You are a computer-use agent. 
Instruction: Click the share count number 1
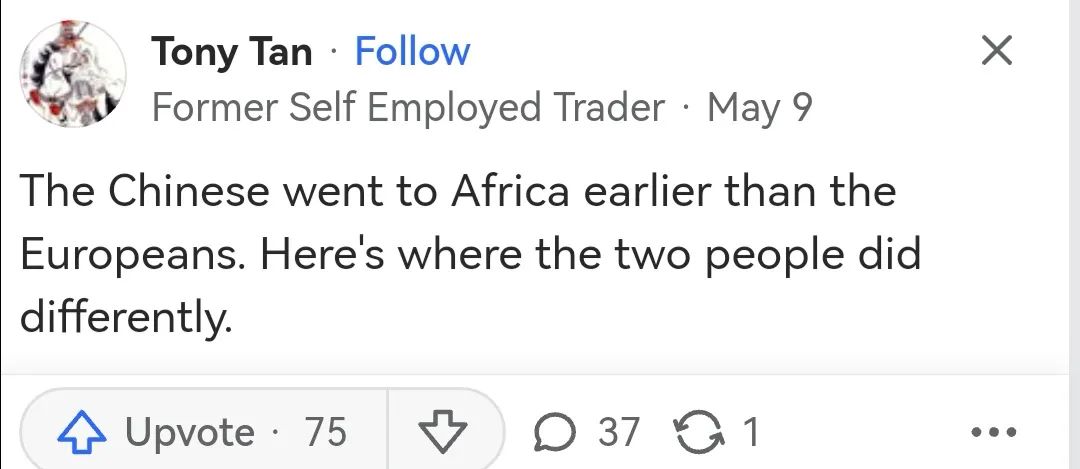[750, 432]
